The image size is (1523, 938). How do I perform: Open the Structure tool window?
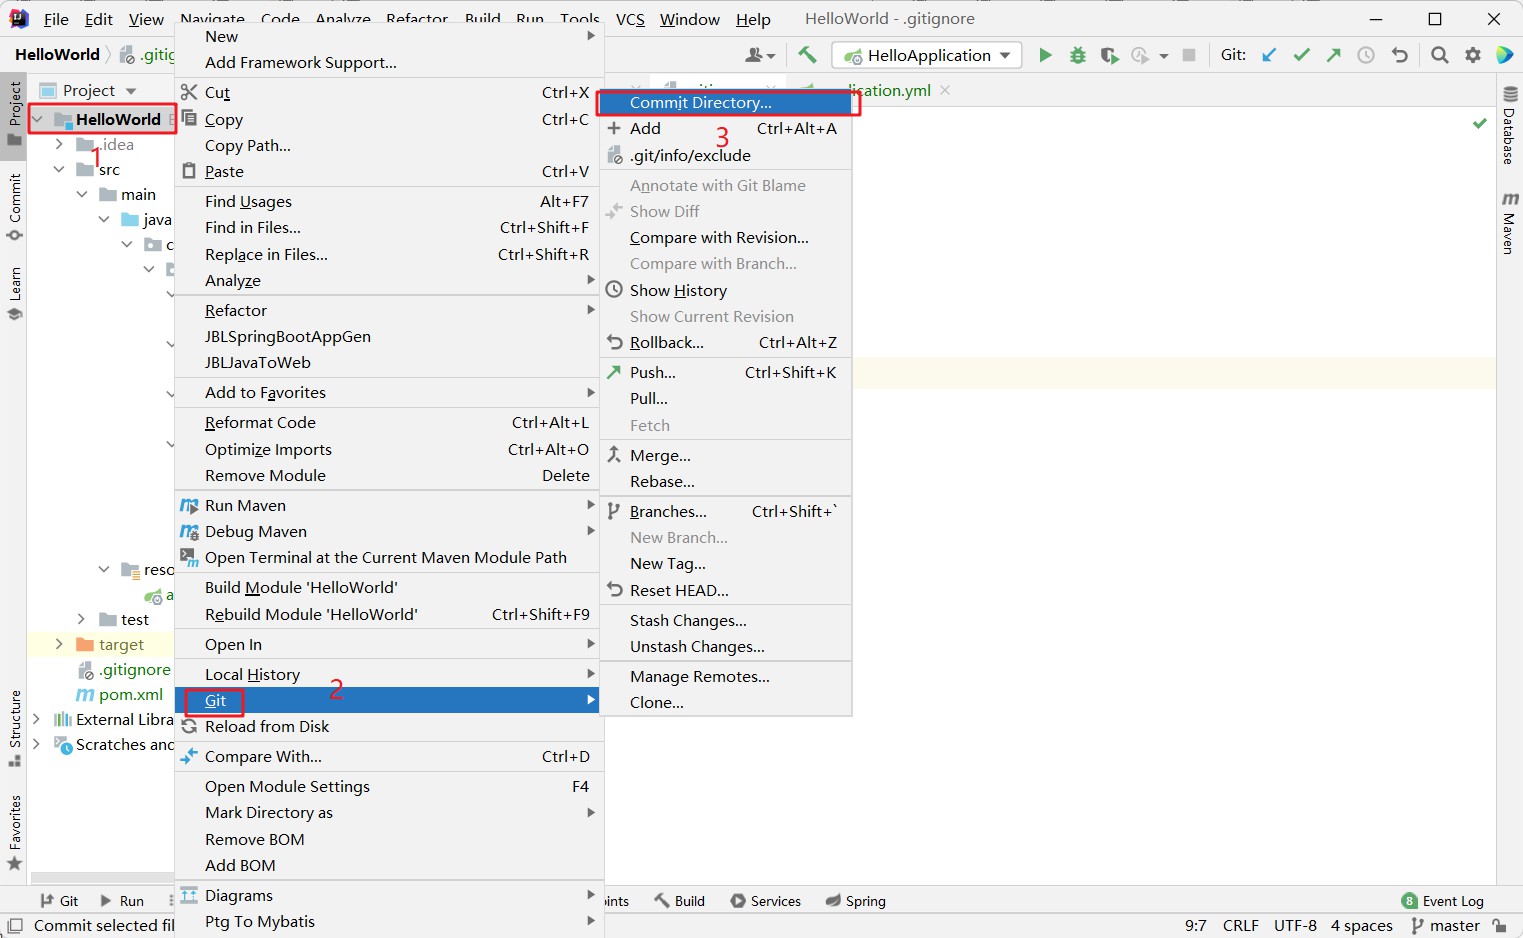pyautogui.click(x=14, y=728)
